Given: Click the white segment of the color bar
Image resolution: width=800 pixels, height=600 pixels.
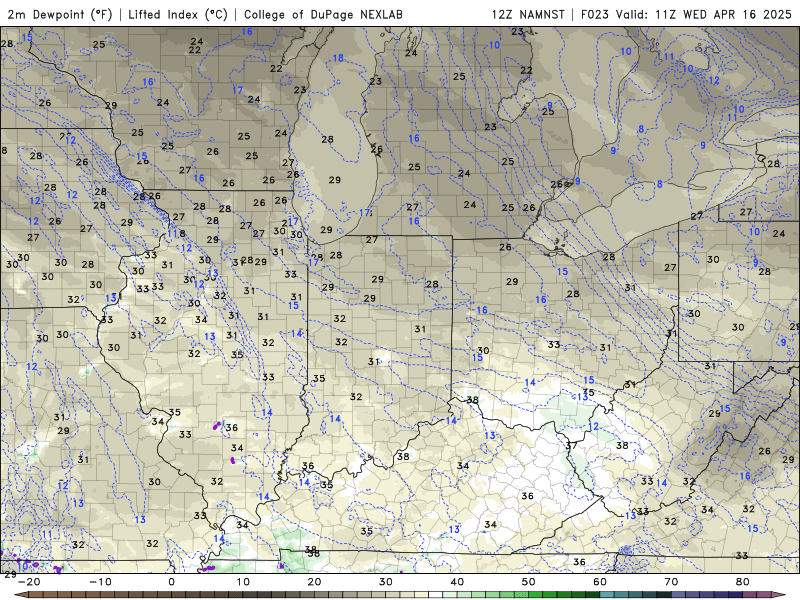Looking at the screenshot, I should [x=436, y=595].
